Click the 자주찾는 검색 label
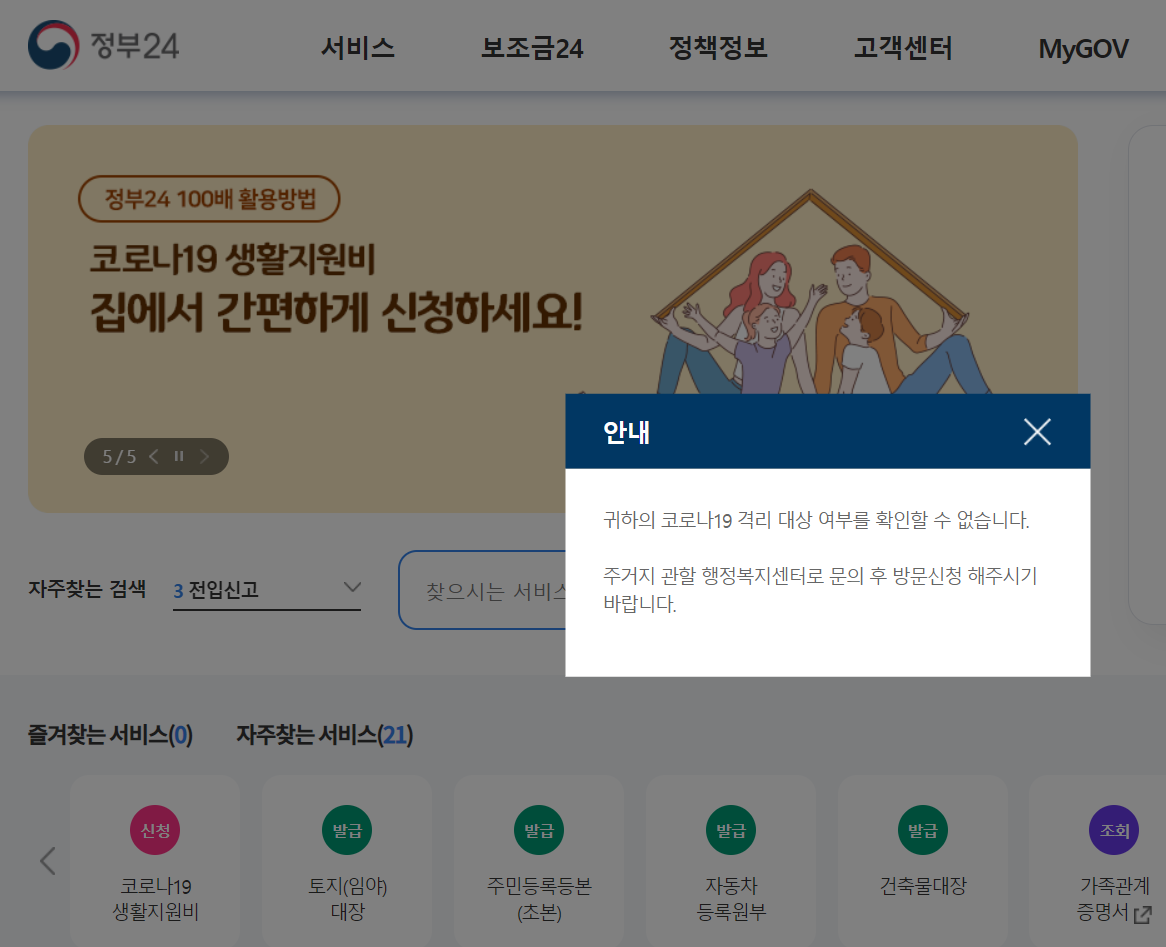 click(87, 589)
